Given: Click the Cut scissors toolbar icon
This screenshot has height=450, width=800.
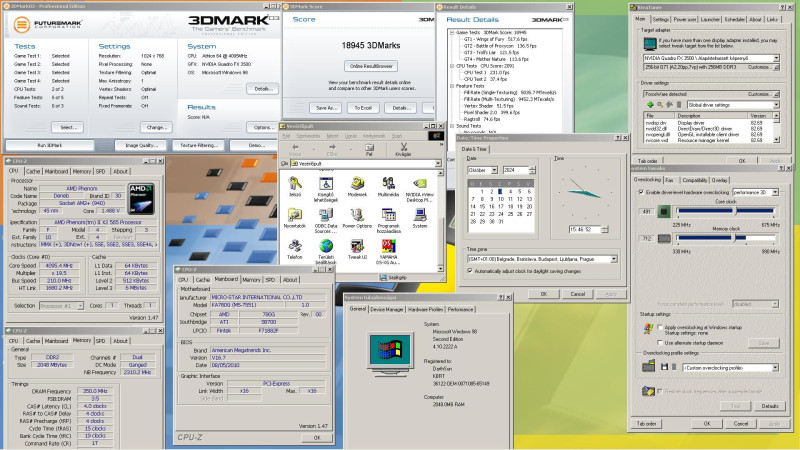Looking at the screenshot, I should click(x=403, y=149).
